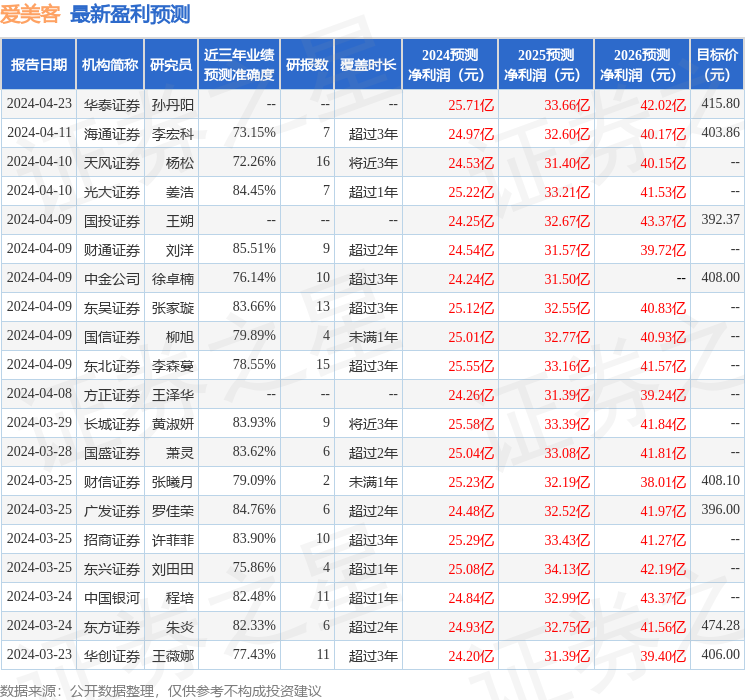Click the 2026预测净利润 header
The height and width of the screenshot is (700, 745).
click(x=642, y=65)
